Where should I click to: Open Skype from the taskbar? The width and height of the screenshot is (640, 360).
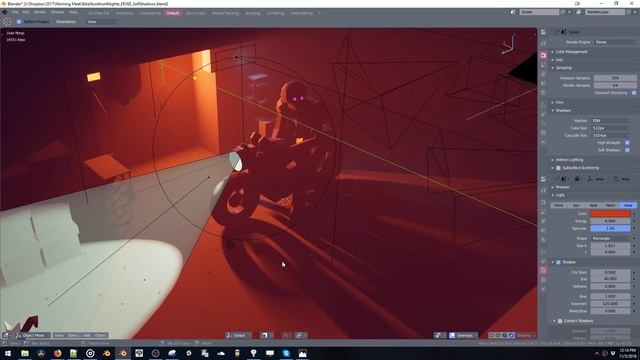(286, 353)
